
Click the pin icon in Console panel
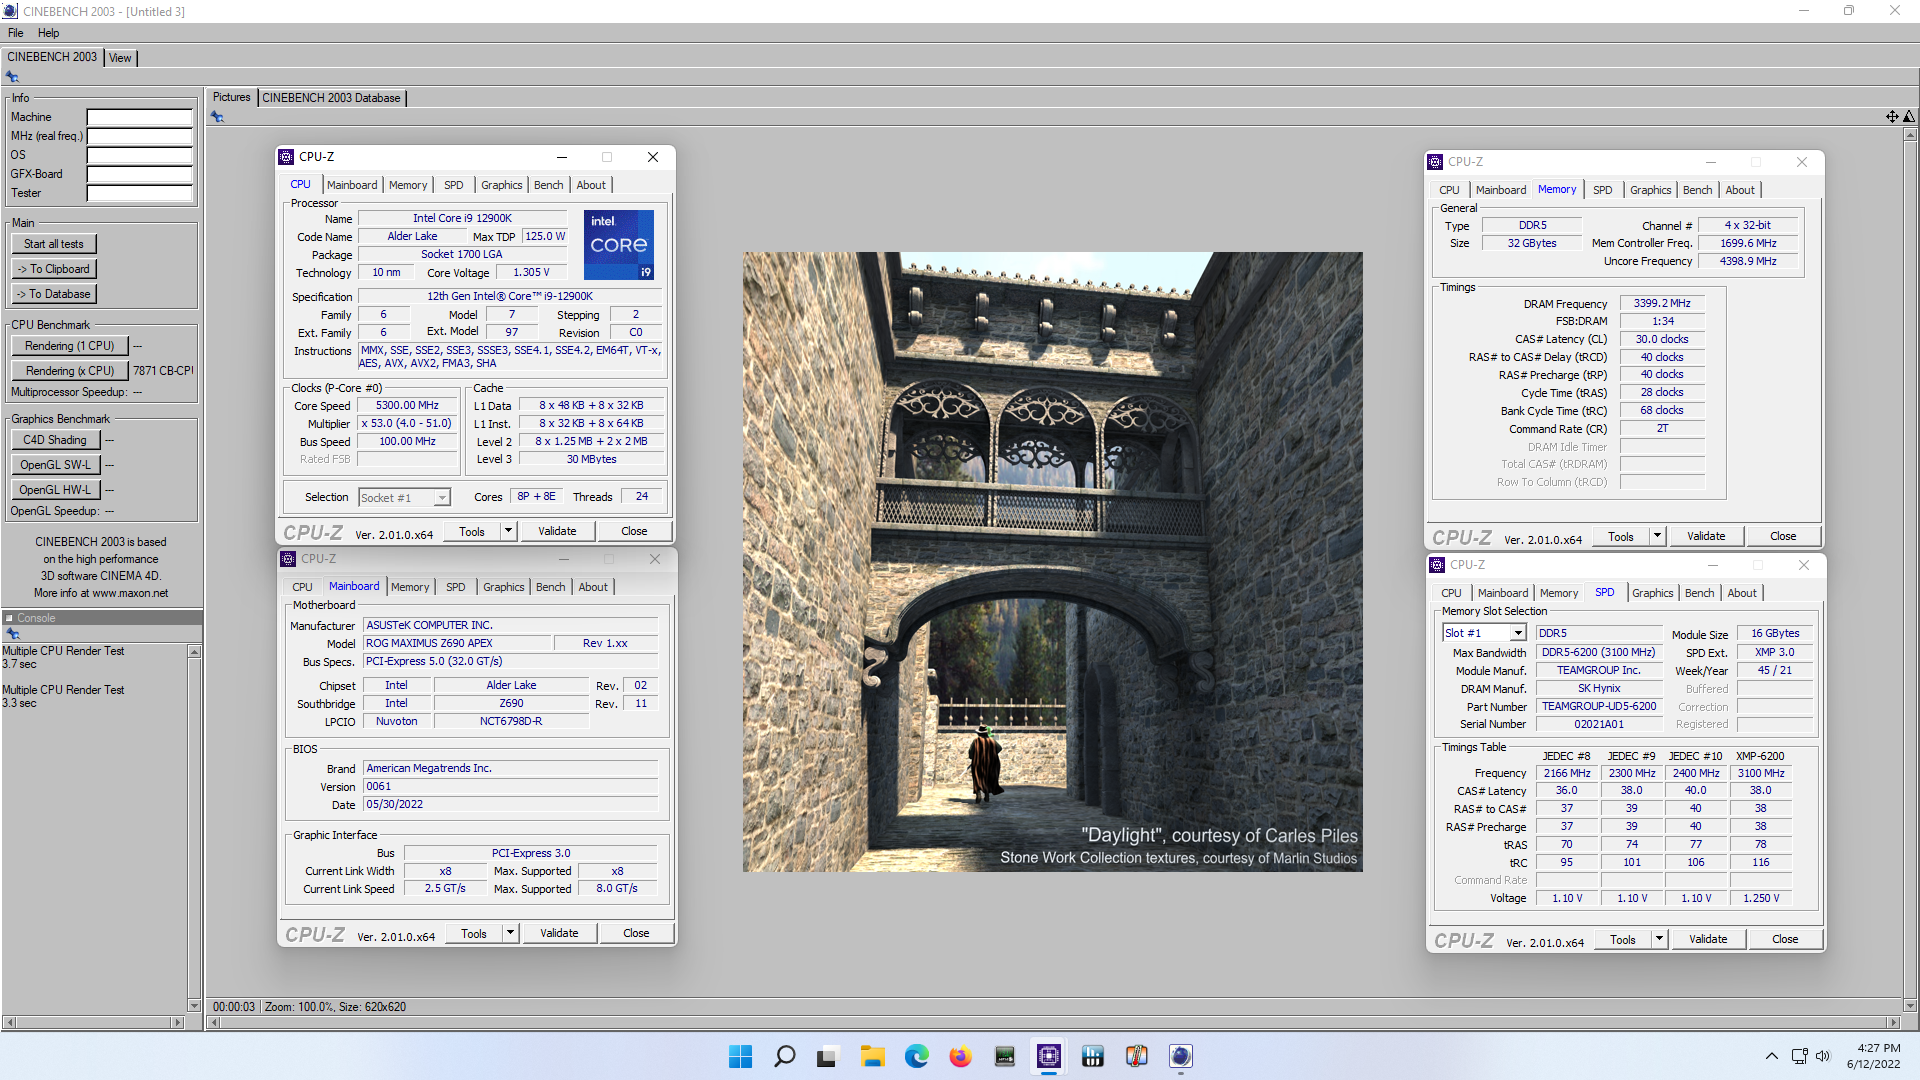(x=13, y=634)
